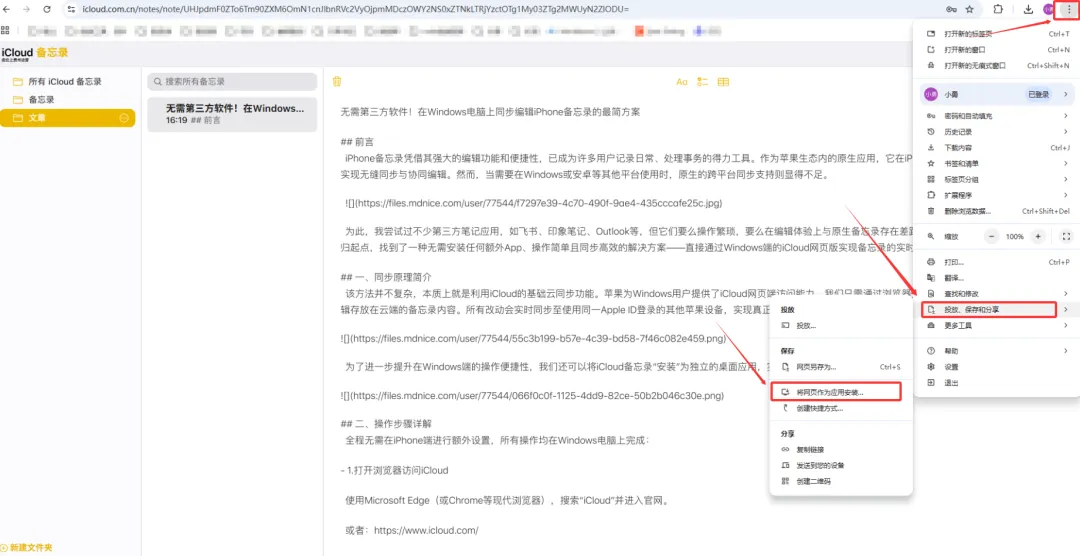This screenshot has height=556, width=1080.
Task: Insert a checklist with the checklist icon
Action: (x=703, y=81)
